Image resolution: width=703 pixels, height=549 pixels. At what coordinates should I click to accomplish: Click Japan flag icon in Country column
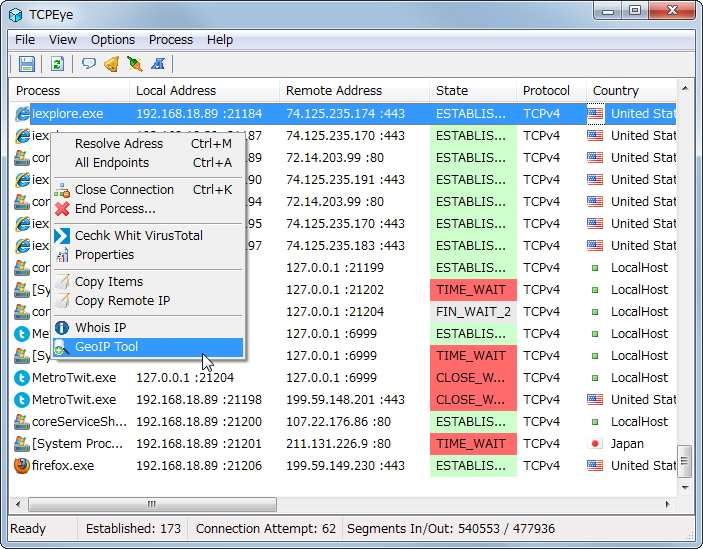pyautogui.click(x=595, y=444)
